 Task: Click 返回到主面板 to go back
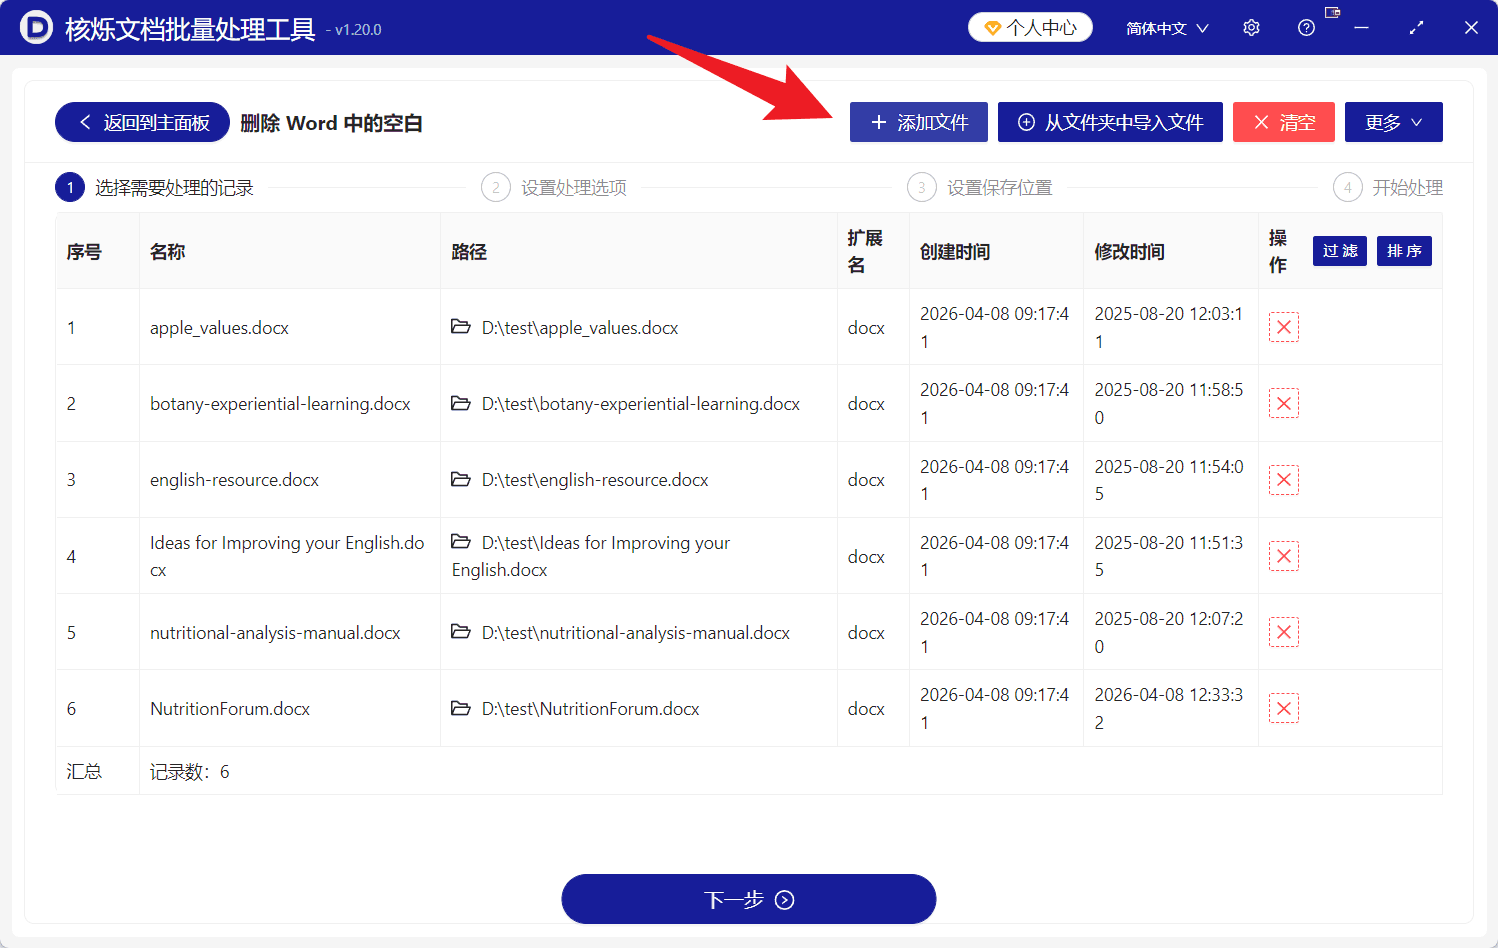[x=141, y=122]
